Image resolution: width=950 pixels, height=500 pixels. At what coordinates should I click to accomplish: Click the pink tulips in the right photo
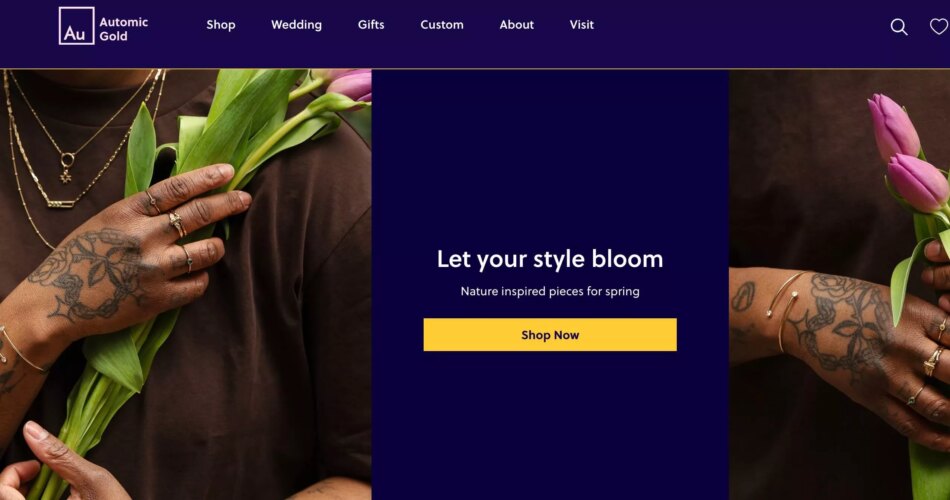click(x=908, y=155)
